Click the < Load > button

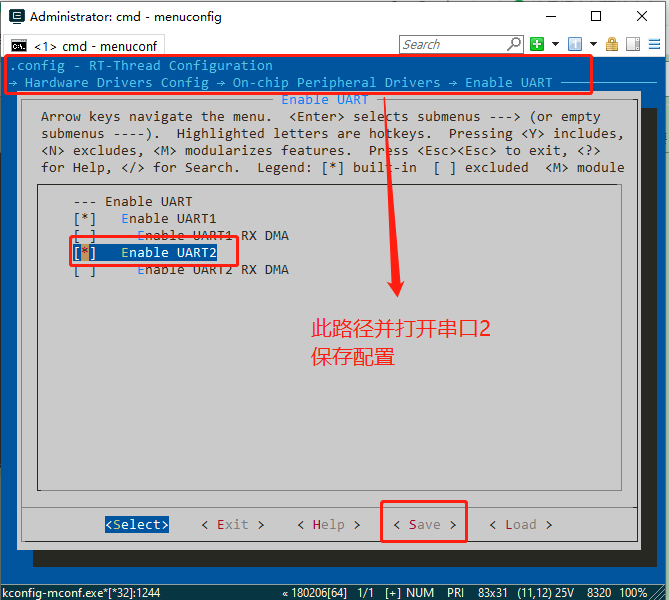(521, 524)
